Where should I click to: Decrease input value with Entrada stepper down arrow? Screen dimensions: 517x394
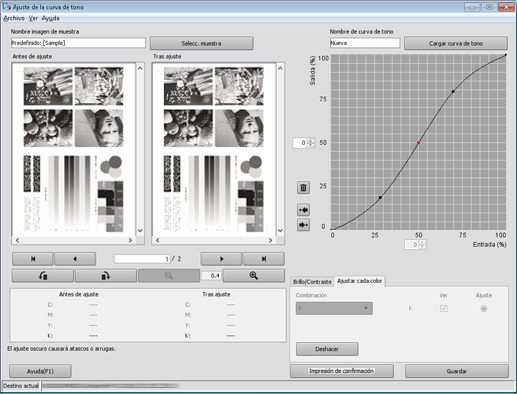(x=422, y=247)
